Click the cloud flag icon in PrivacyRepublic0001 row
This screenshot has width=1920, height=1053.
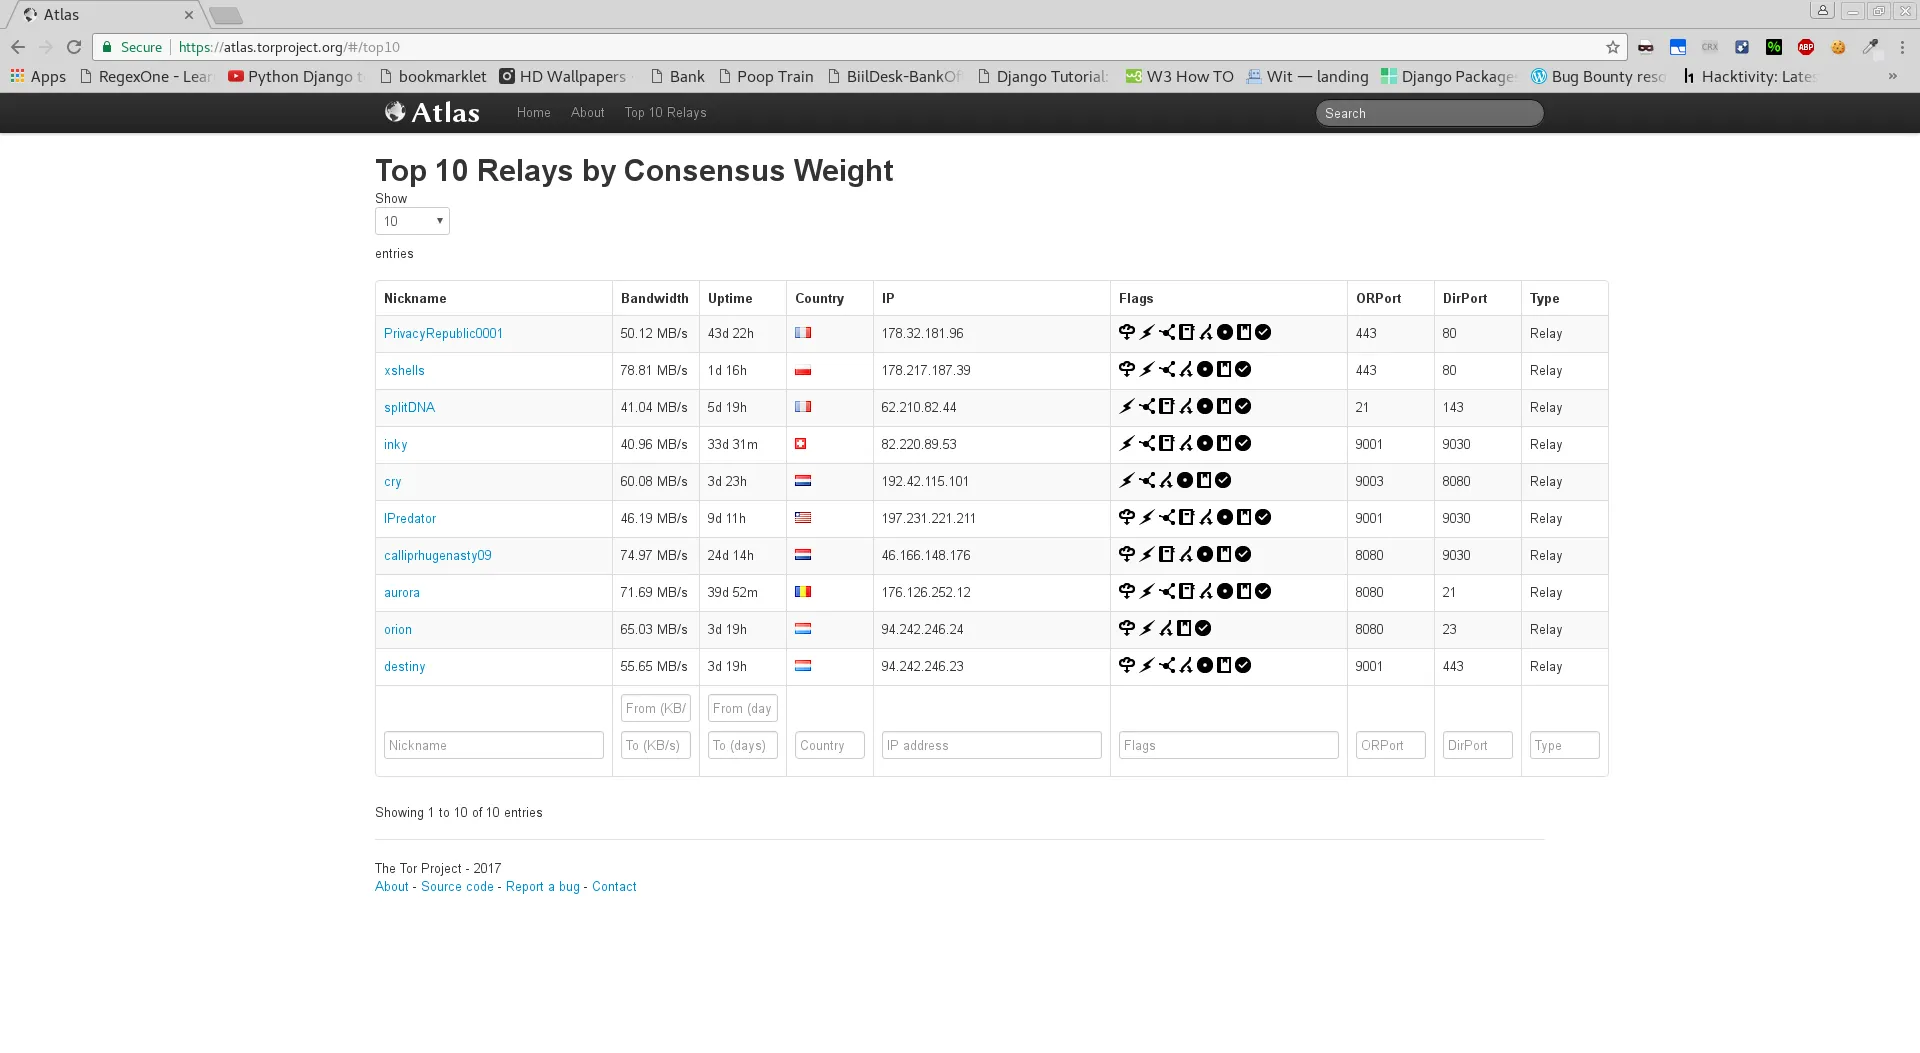pos(1127,332)
